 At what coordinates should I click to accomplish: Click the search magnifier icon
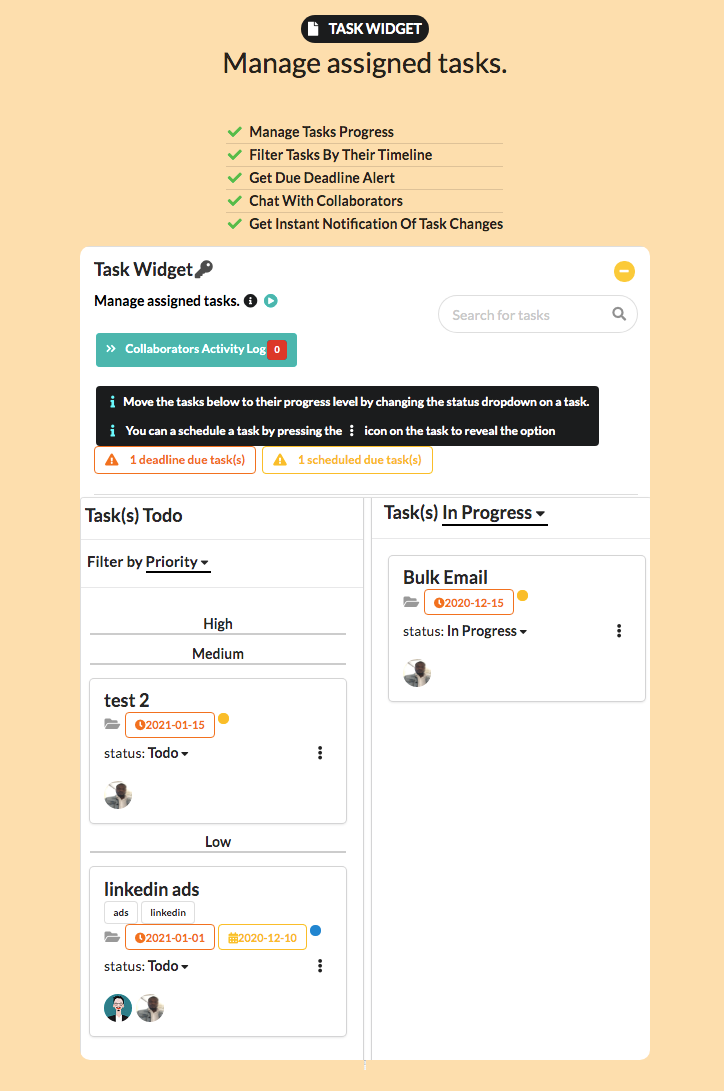click(619, 314)
